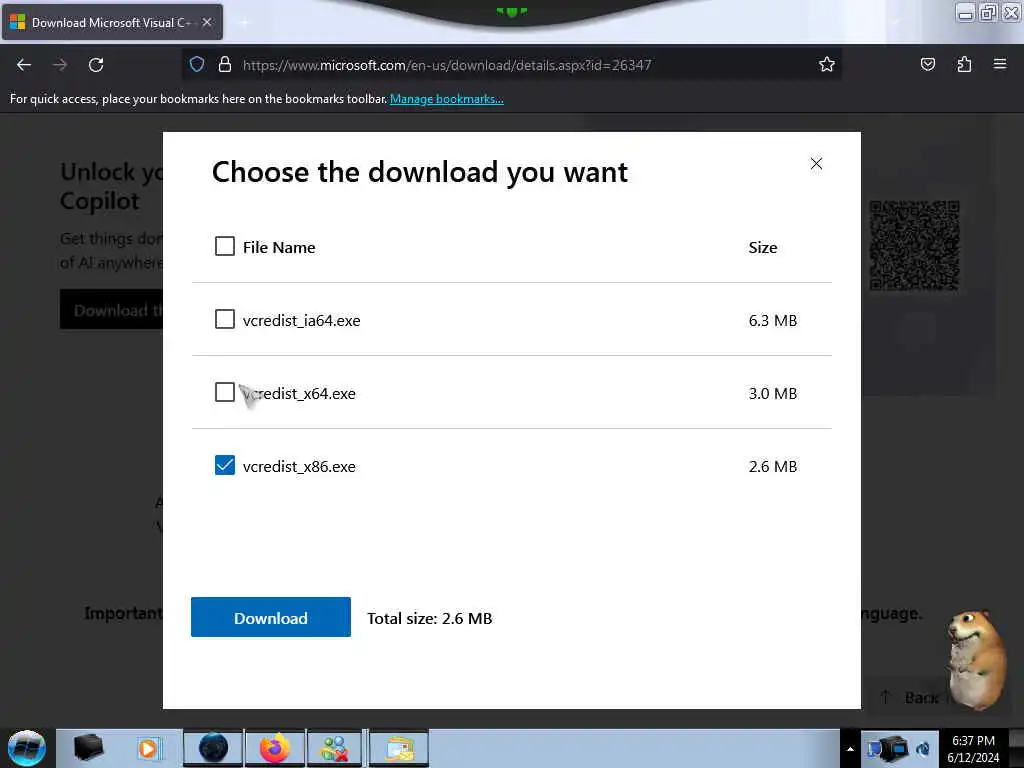The width and height of the screenshot is (1024, 768).
Task: Click the browser forward arrow
Action: (x=60, y=65)
